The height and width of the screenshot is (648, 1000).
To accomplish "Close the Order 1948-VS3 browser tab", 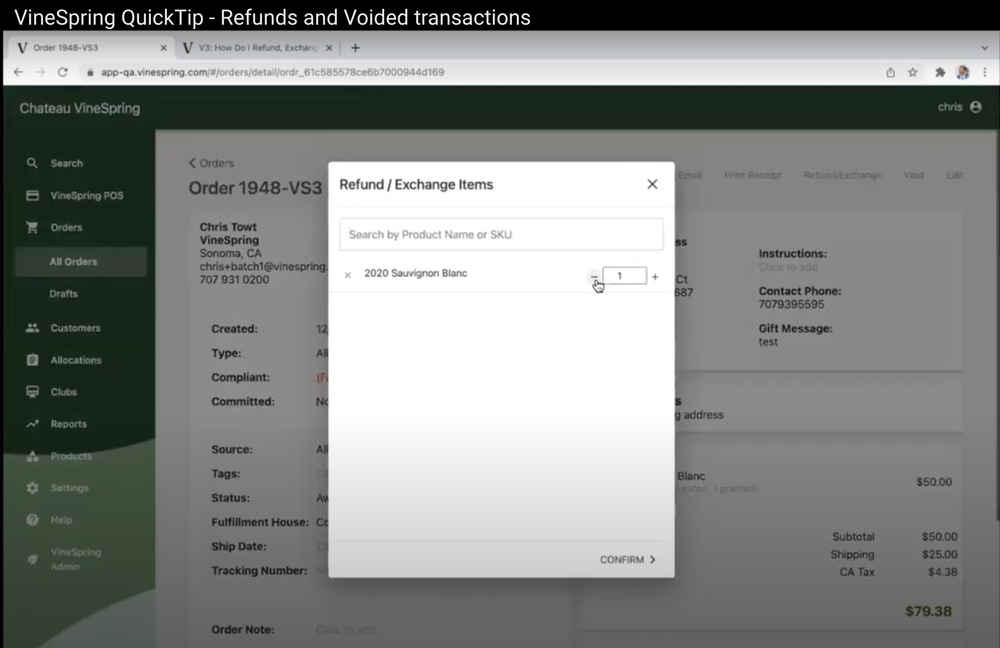I will pos(163,48).
